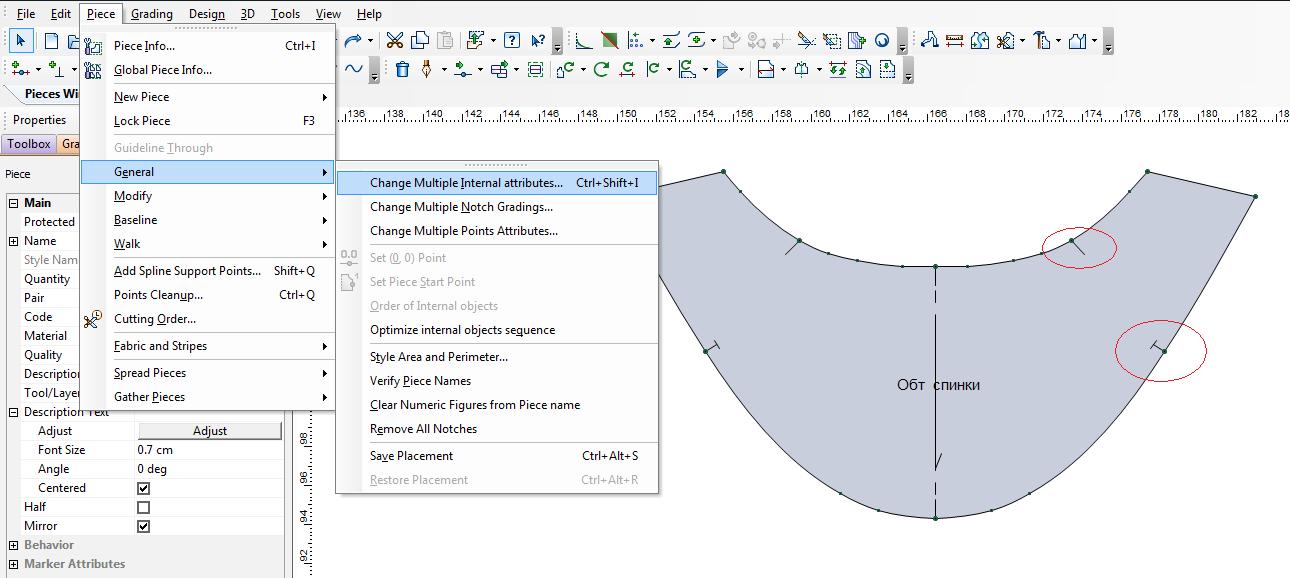
Task: Choose Optimize internal objects sequence
Action: [x=497, y=330]
